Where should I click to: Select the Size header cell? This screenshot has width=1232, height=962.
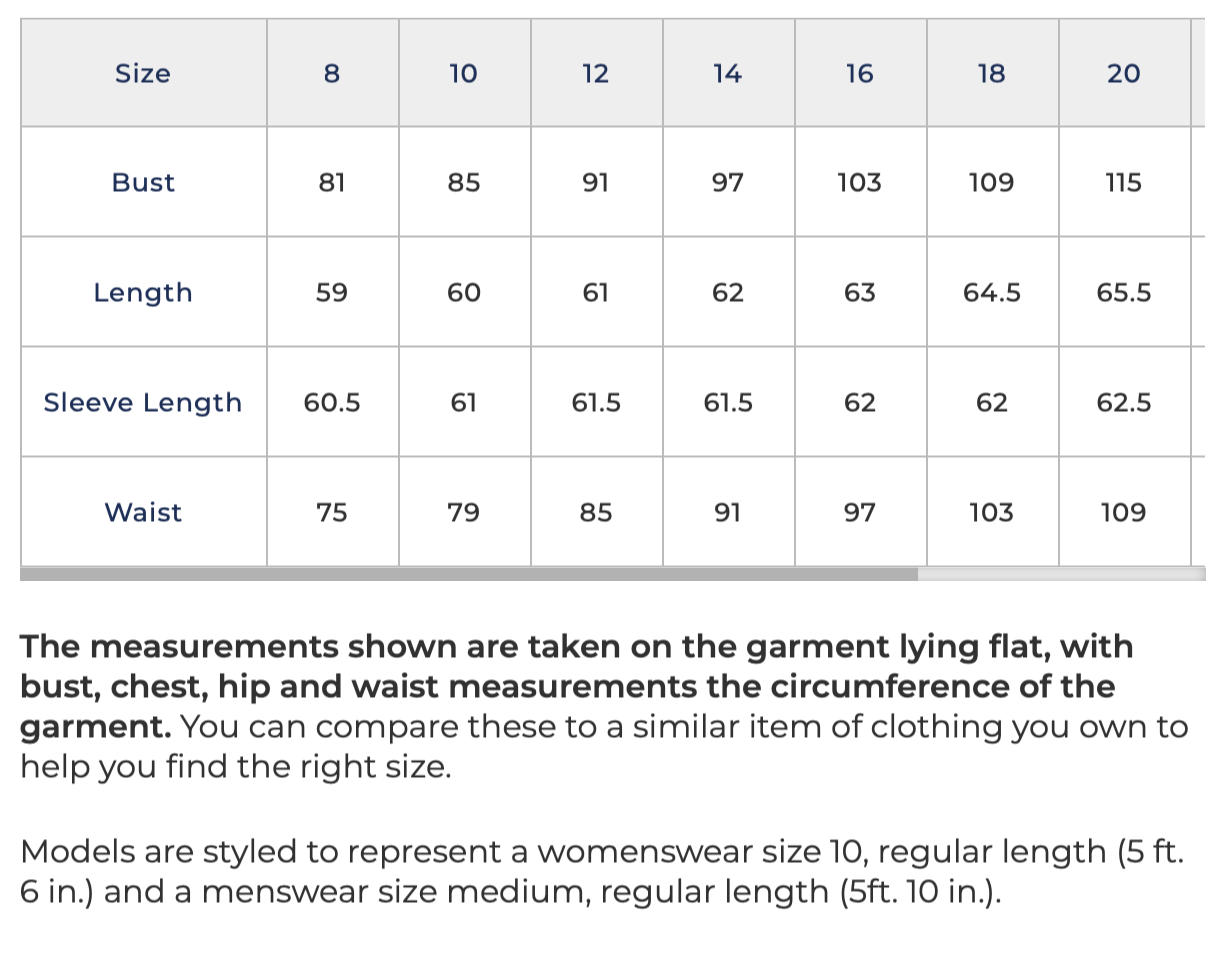click(x=144, y=73)
